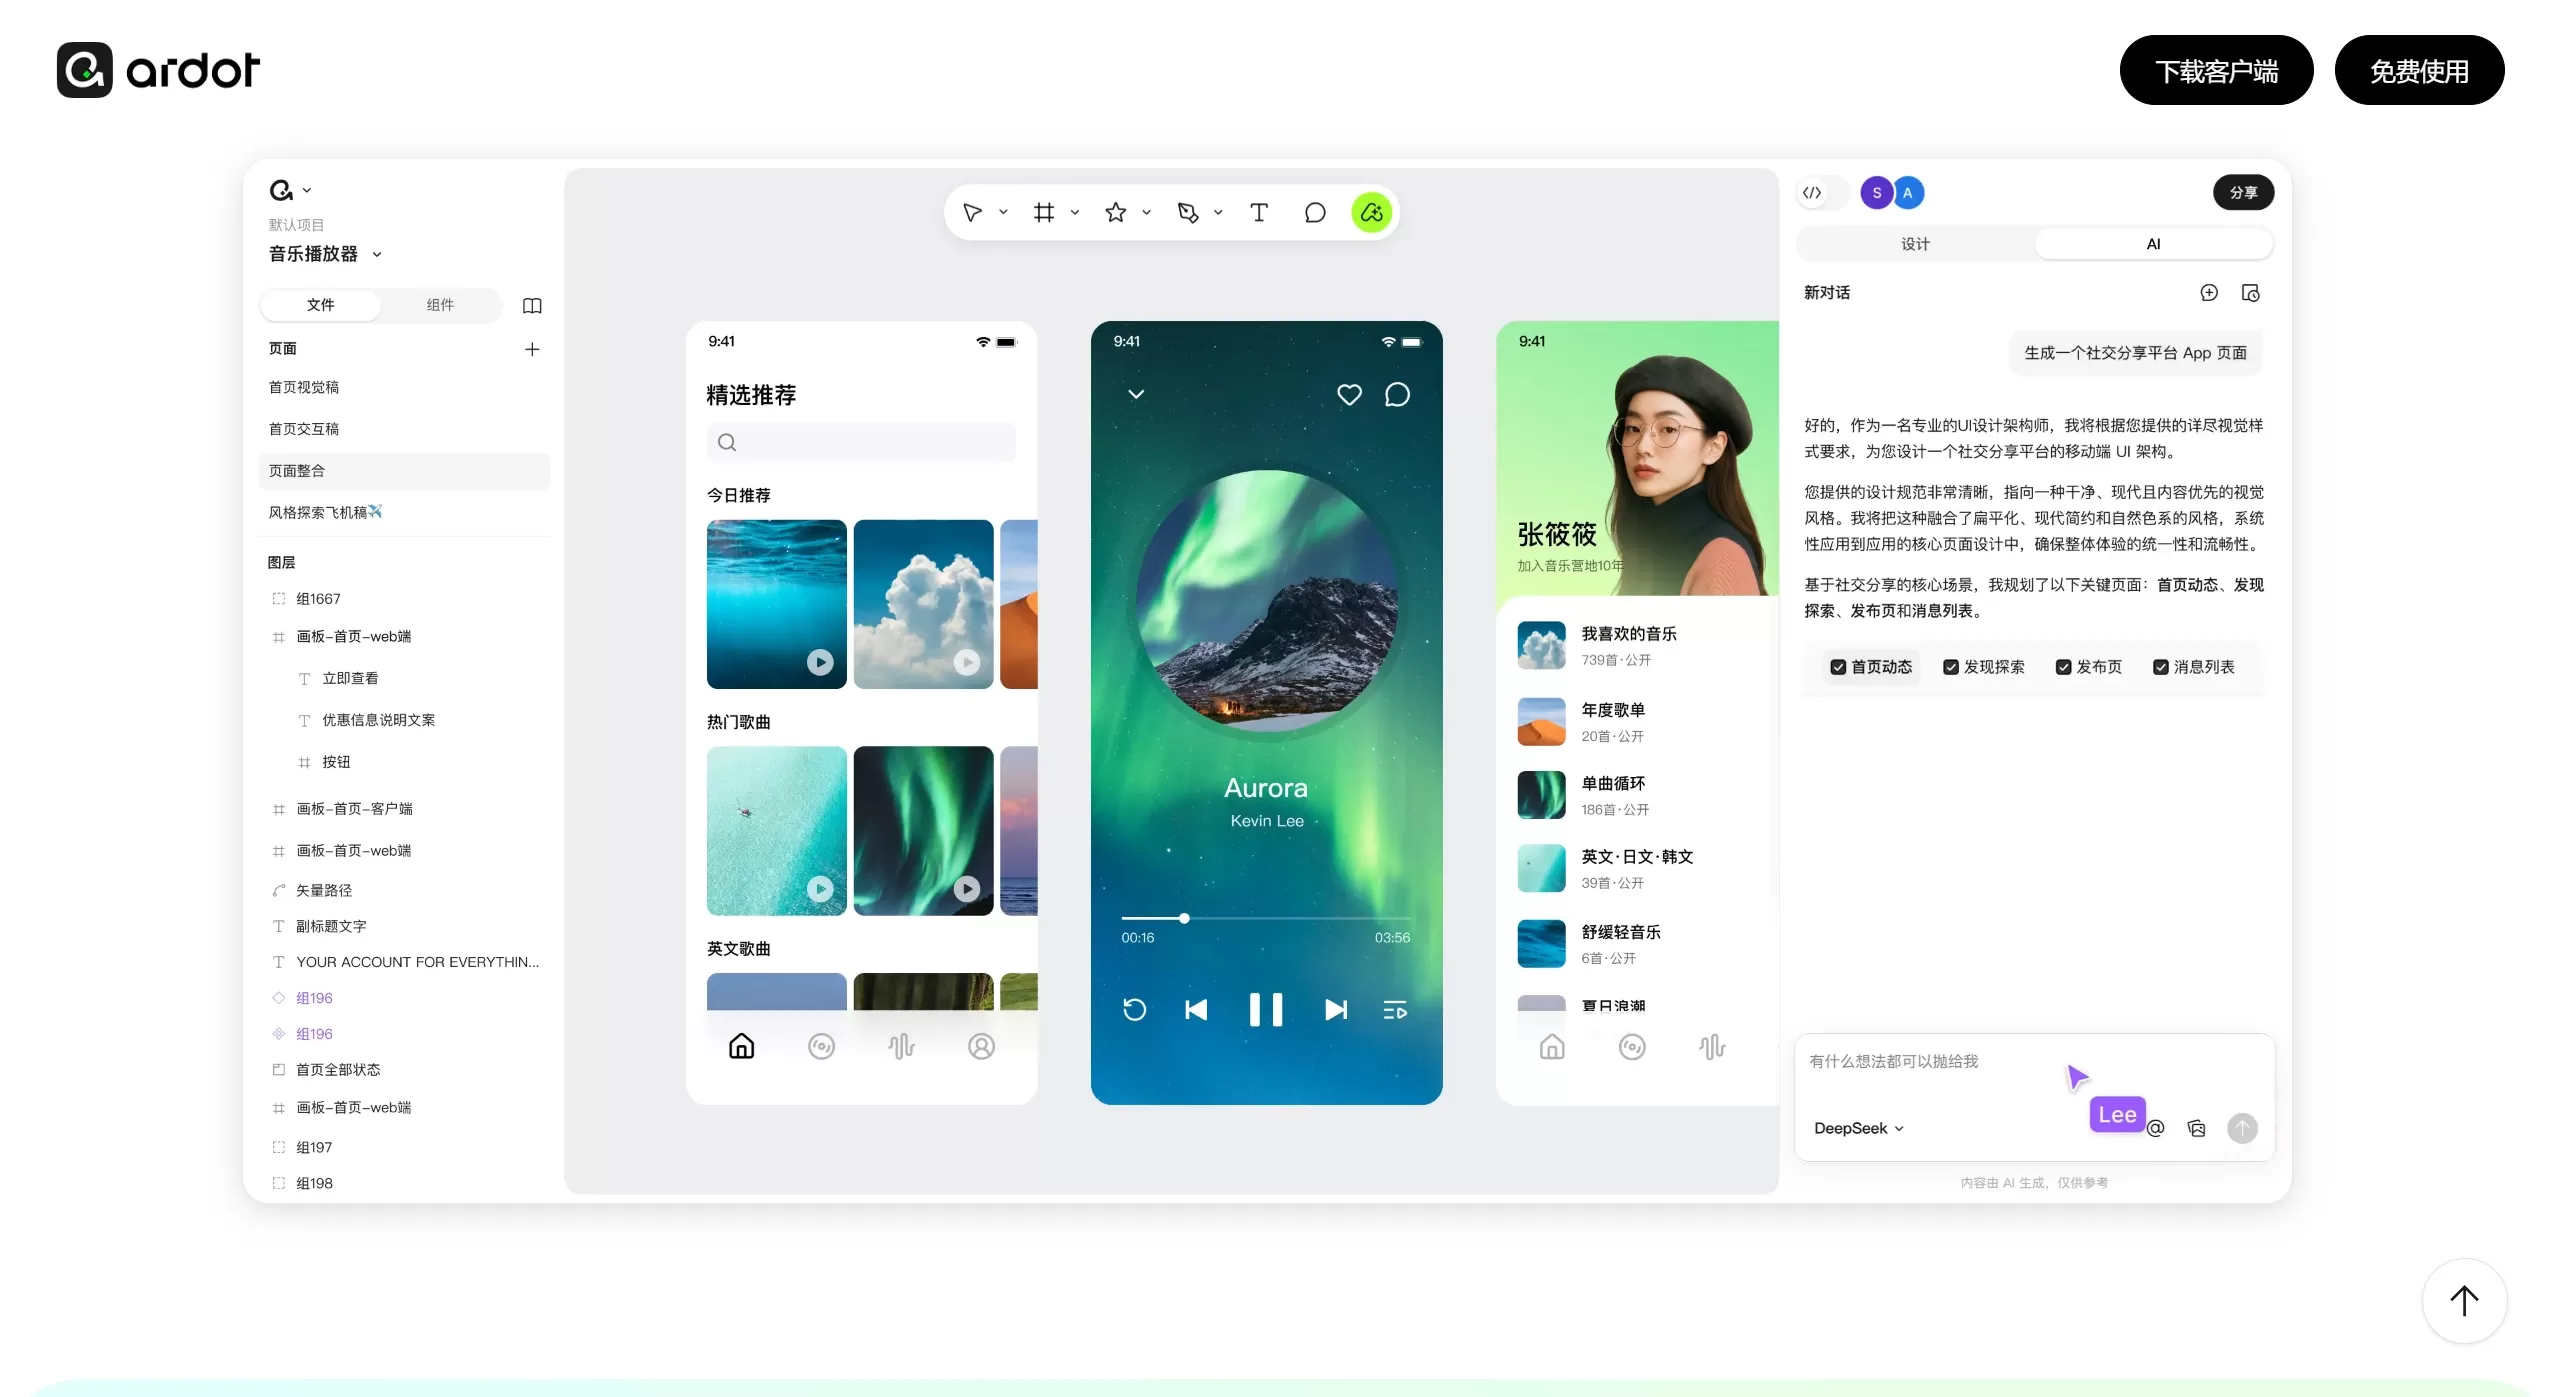
Task: Select the Text tool in toolbar
Action: coord(1259,212)
